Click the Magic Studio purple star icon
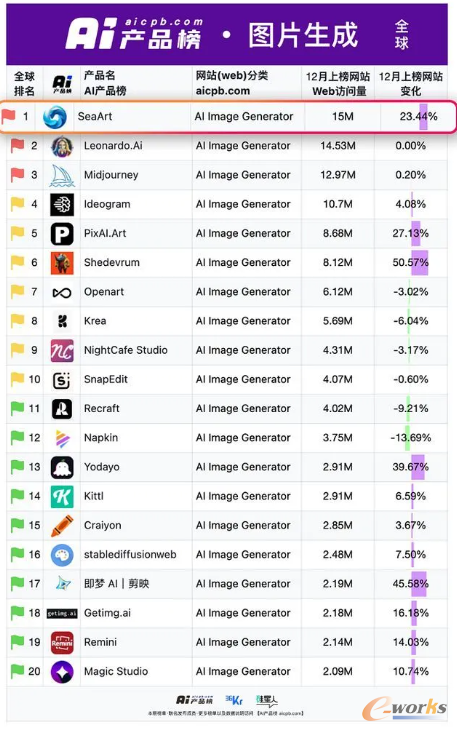Viewport: 457px width, 731px height. 62,672
